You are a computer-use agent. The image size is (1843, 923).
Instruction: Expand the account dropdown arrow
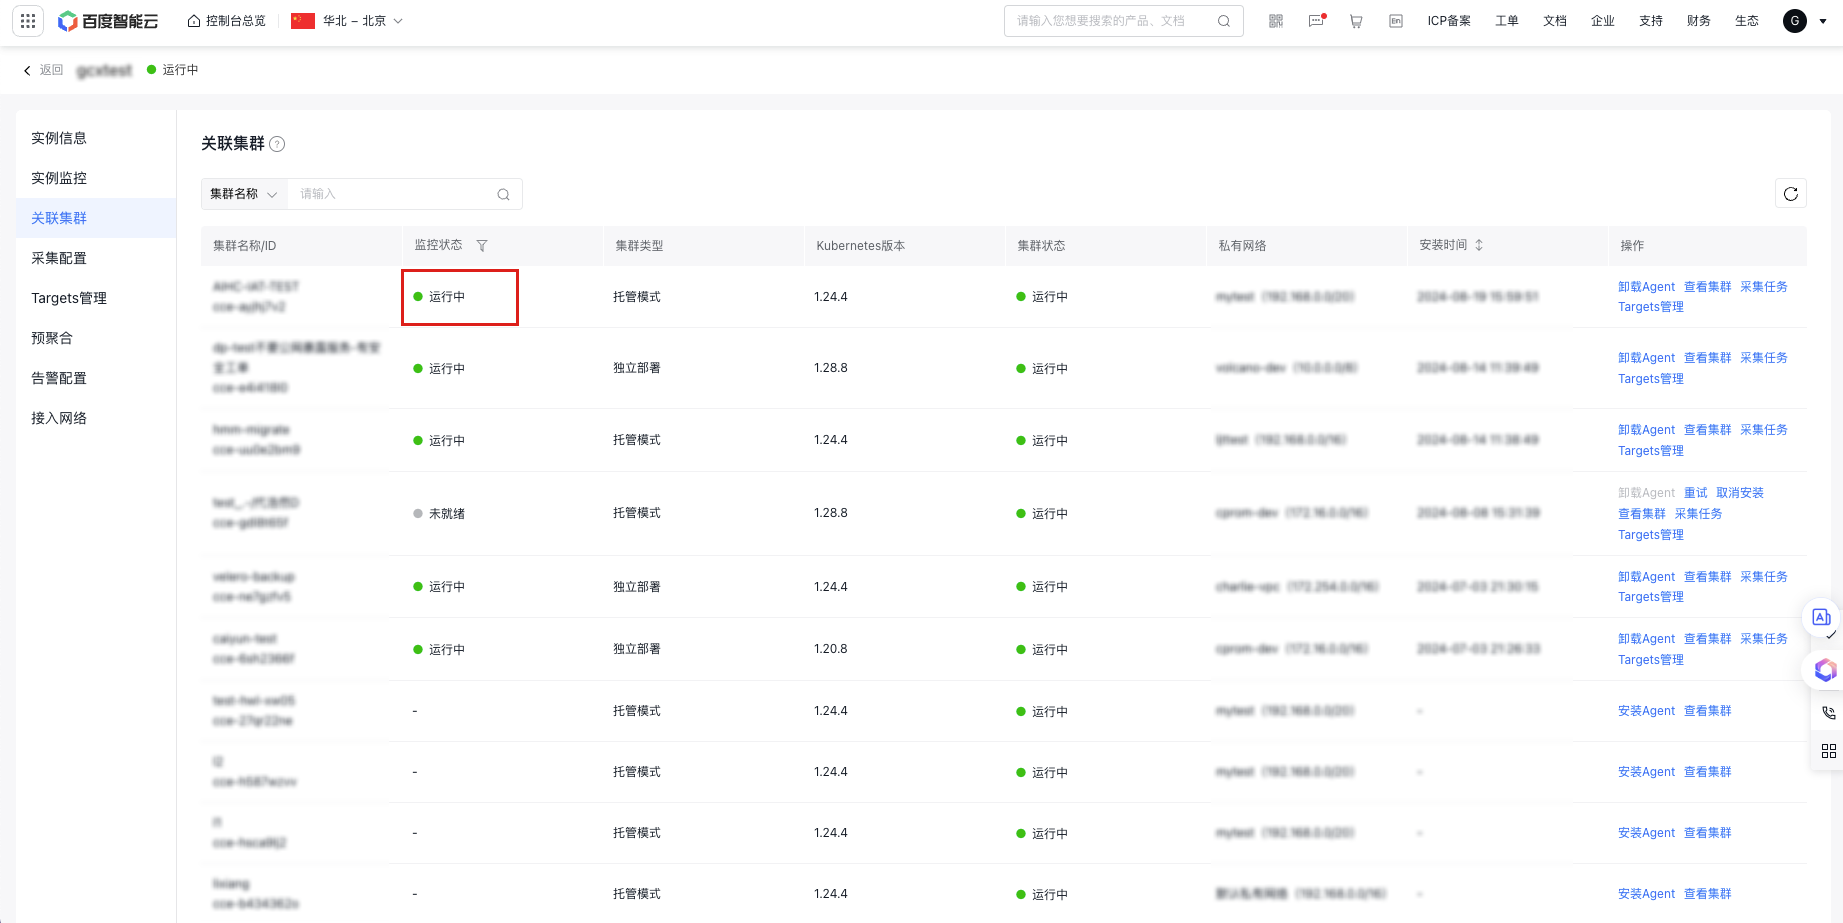(x=1823, y=21)
